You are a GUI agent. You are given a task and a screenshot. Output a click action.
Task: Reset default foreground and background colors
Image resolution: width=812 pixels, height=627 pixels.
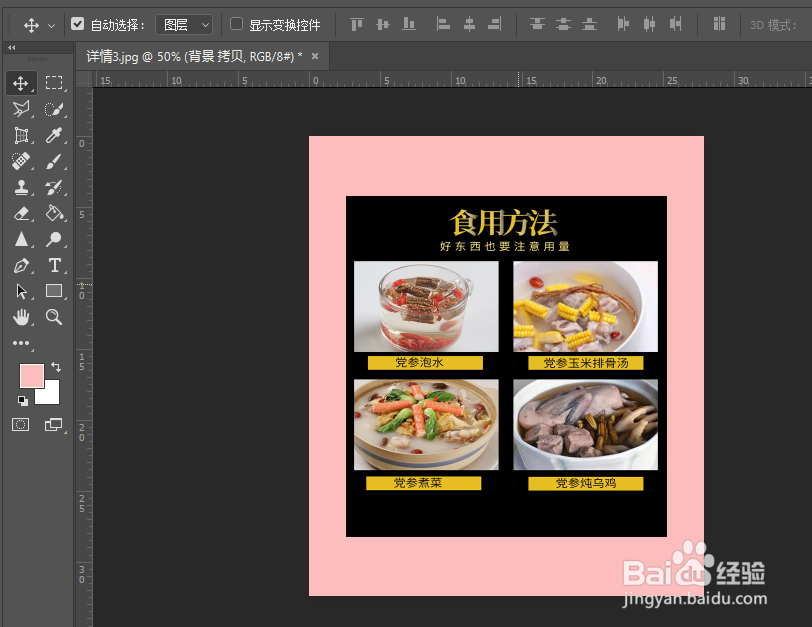click(x=23, y=400)
